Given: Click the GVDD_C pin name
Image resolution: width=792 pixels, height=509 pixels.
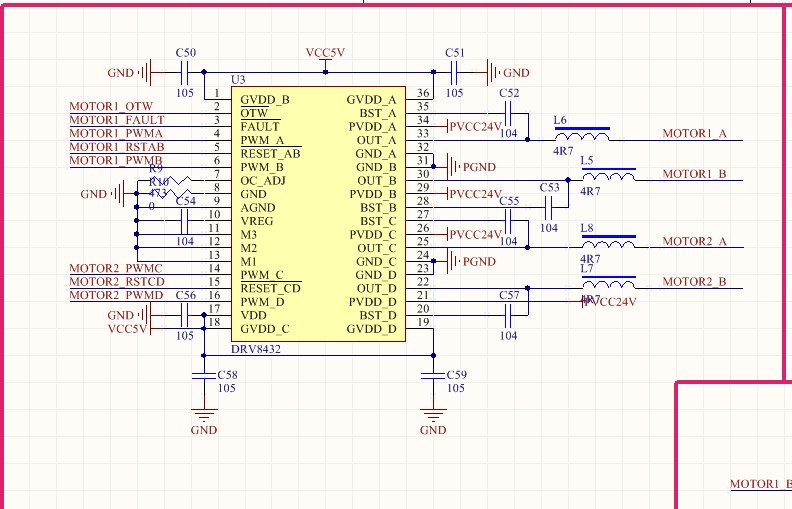Looking at the screenshot, I should point(265,329).
